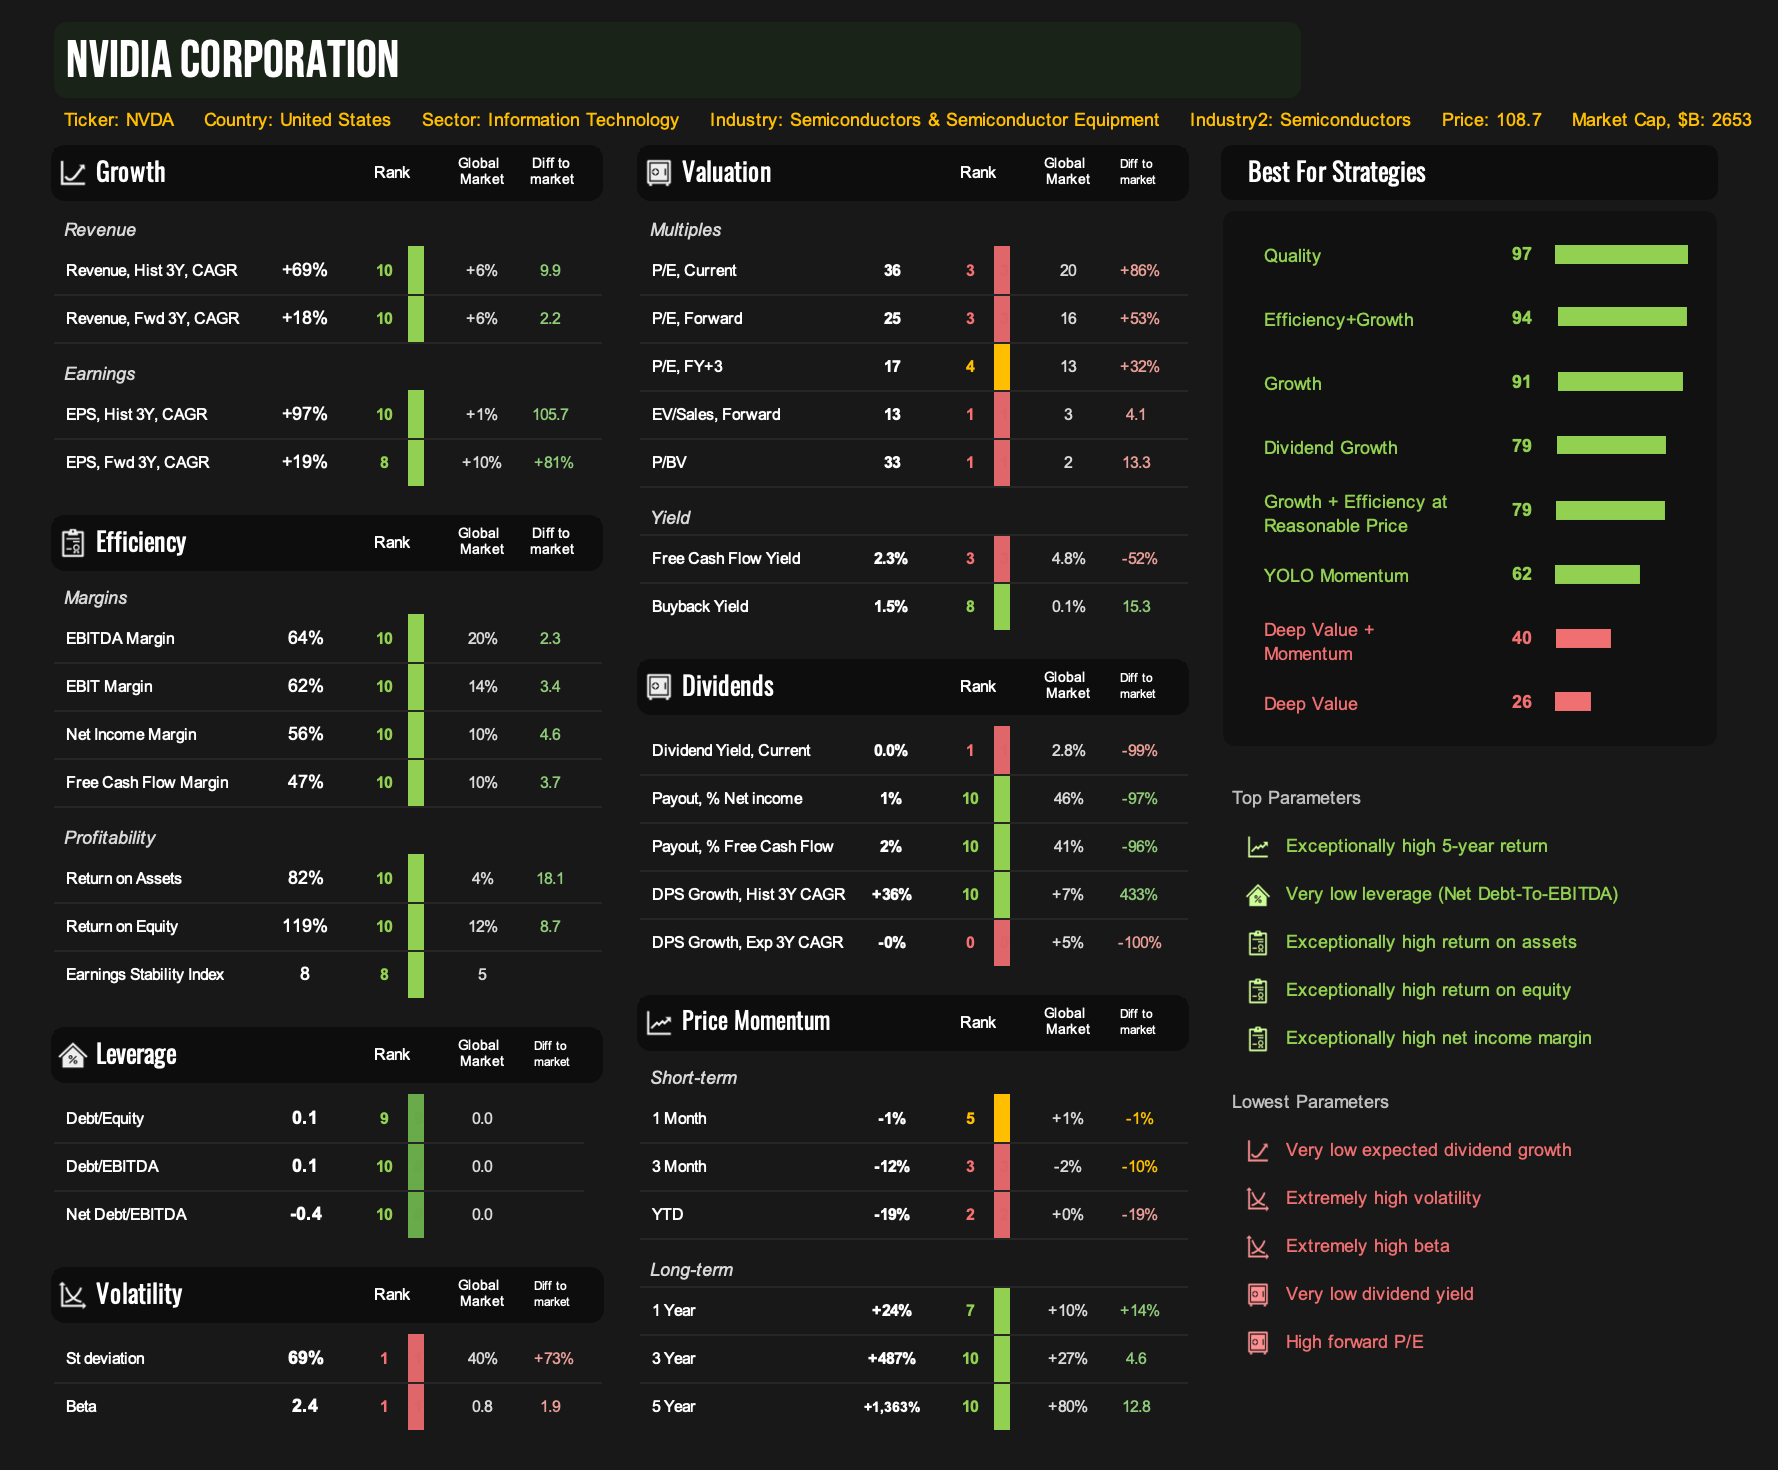Click the P/E, Current value 36
The width and height of the screenshot is (1778, 1470).
pyautogui.click(x=892, y=271)
